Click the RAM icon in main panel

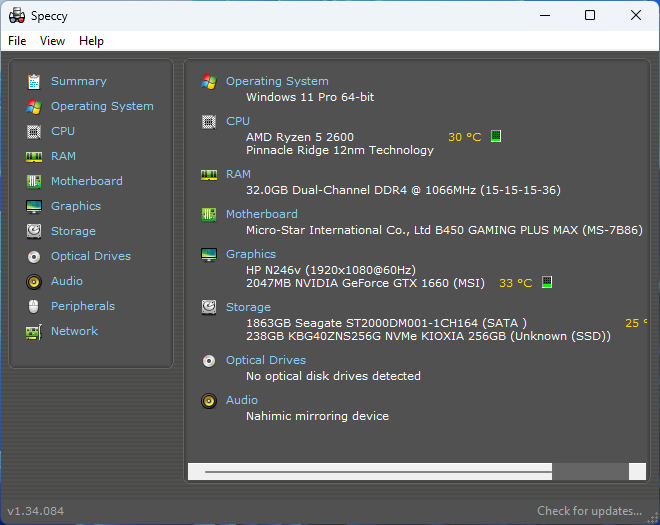click(209, 175)
